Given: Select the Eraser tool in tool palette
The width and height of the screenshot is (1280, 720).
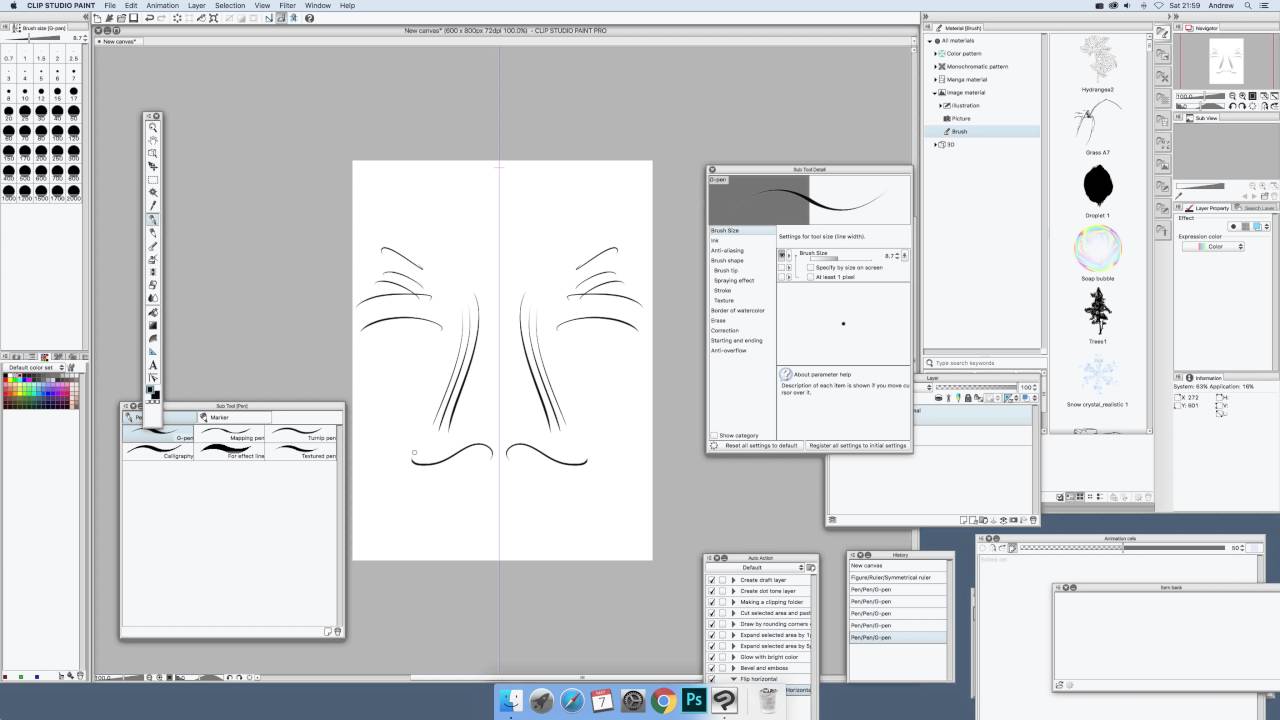Looking at the screenshot, I should [x=153, y=285].
